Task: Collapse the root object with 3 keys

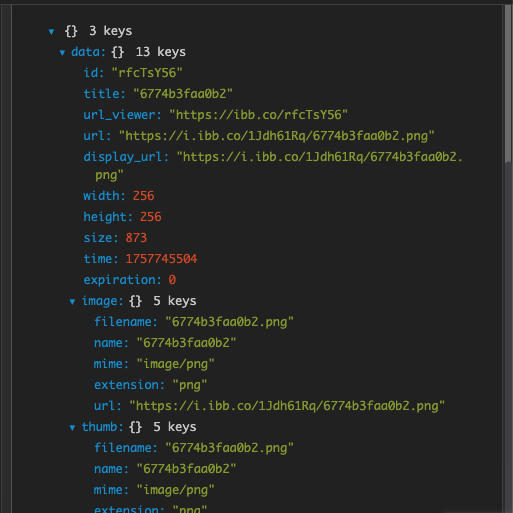Action: (51, 32)
